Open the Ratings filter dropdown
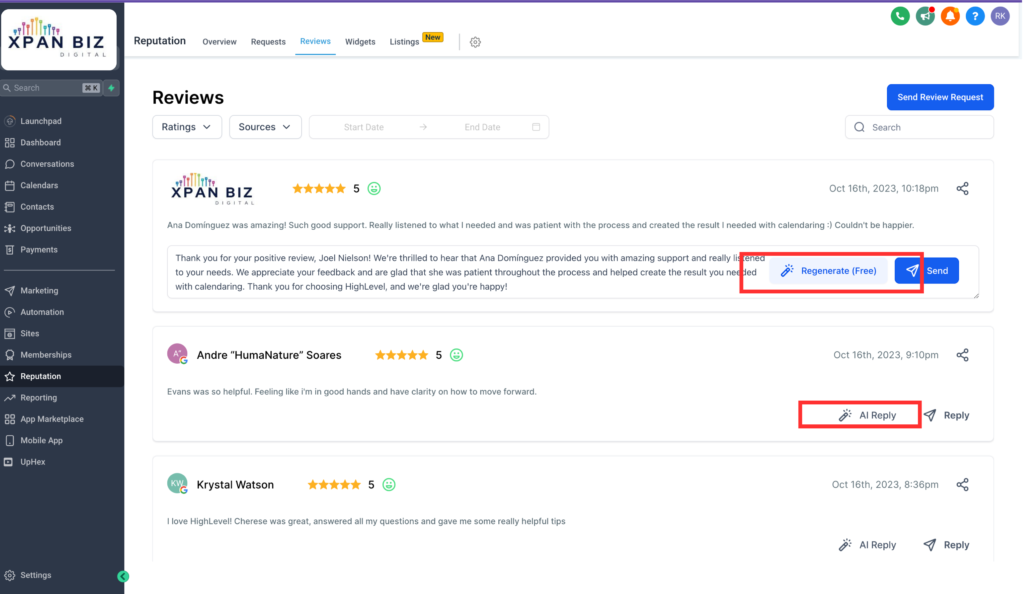Viewport: 1024px width, 594px height. tap(187, 127)
